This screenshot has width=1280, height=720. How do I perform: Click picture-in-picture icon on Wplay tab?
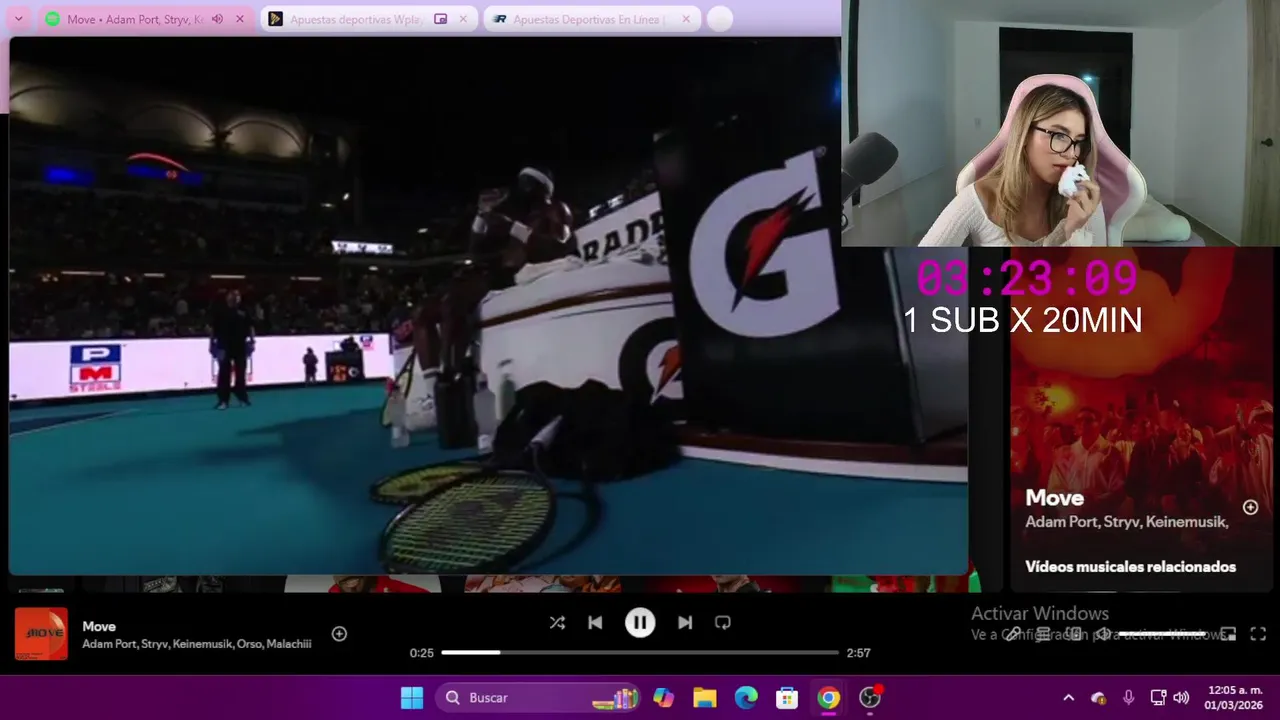pyautogui.click(x=440, y=19)
